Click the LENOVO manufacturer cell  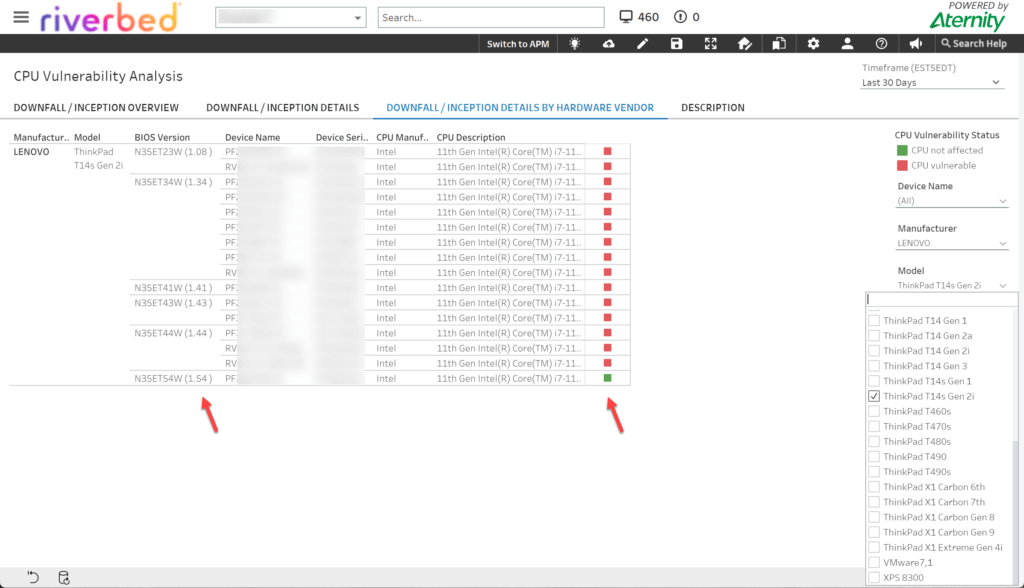click(x=31, y=152)
